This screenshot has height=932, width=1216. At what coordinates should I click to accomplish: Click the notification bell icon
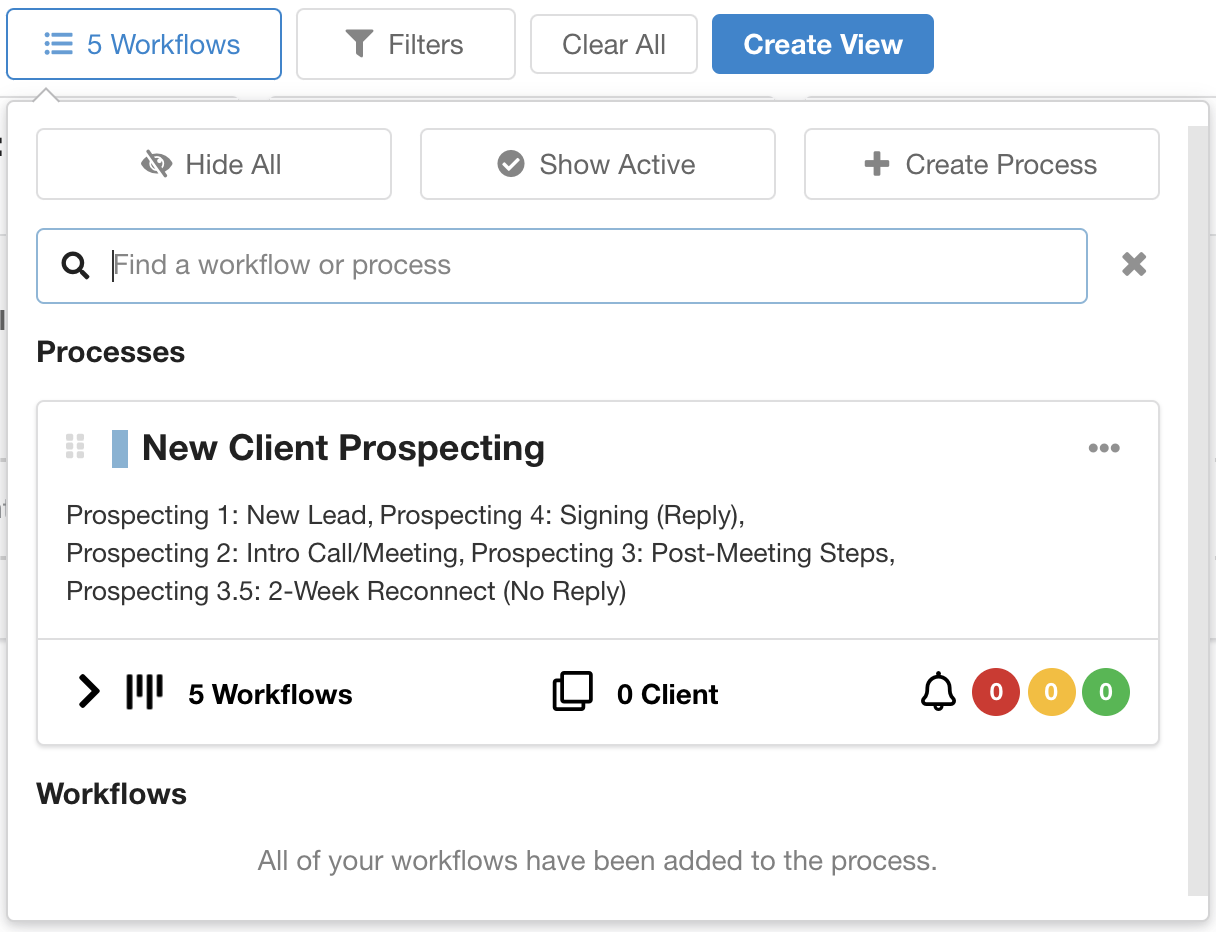(x=938, y=692)
